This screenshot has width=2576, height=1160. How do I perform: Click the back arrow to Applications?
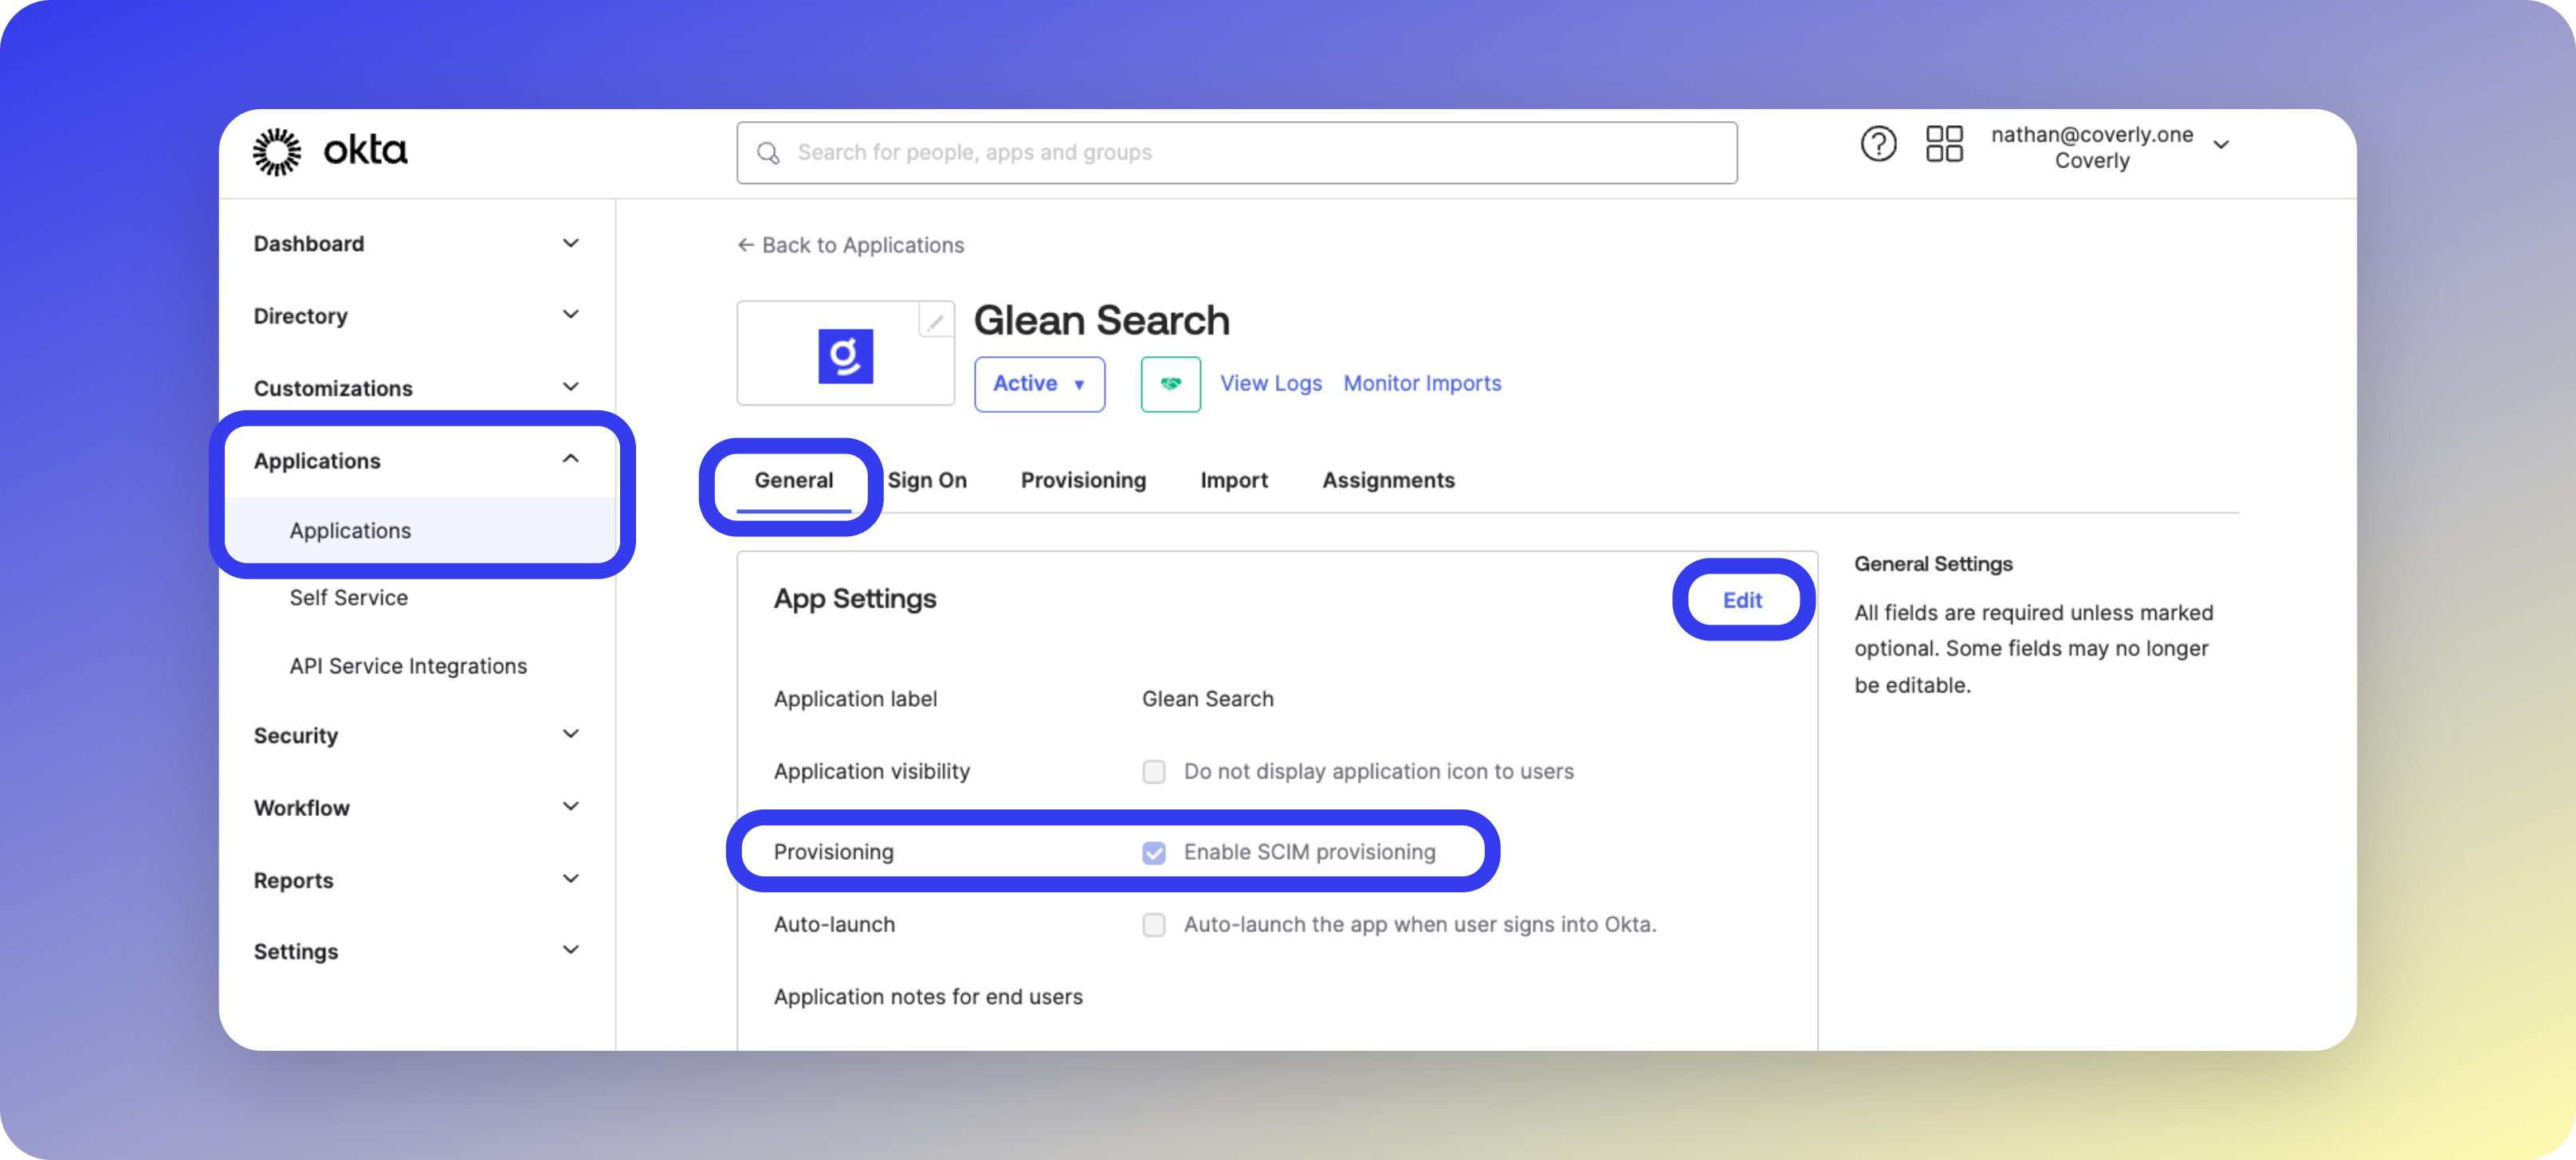click(x=746, y=245)
